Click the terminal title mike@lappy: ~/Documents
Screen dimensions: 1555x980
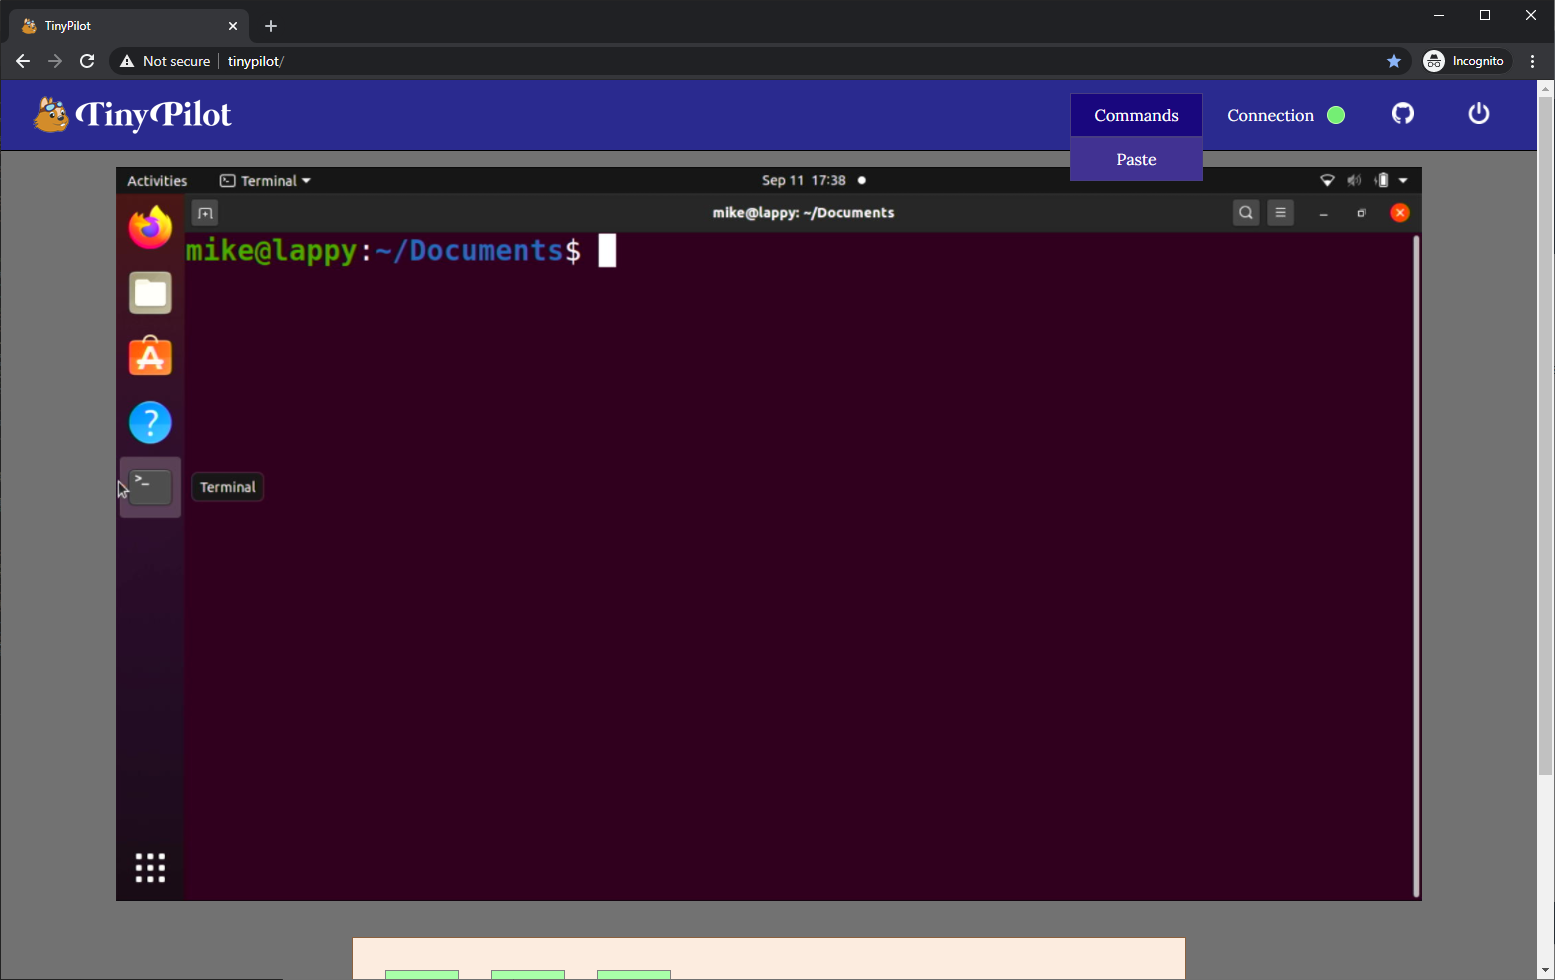coord(803,212)
